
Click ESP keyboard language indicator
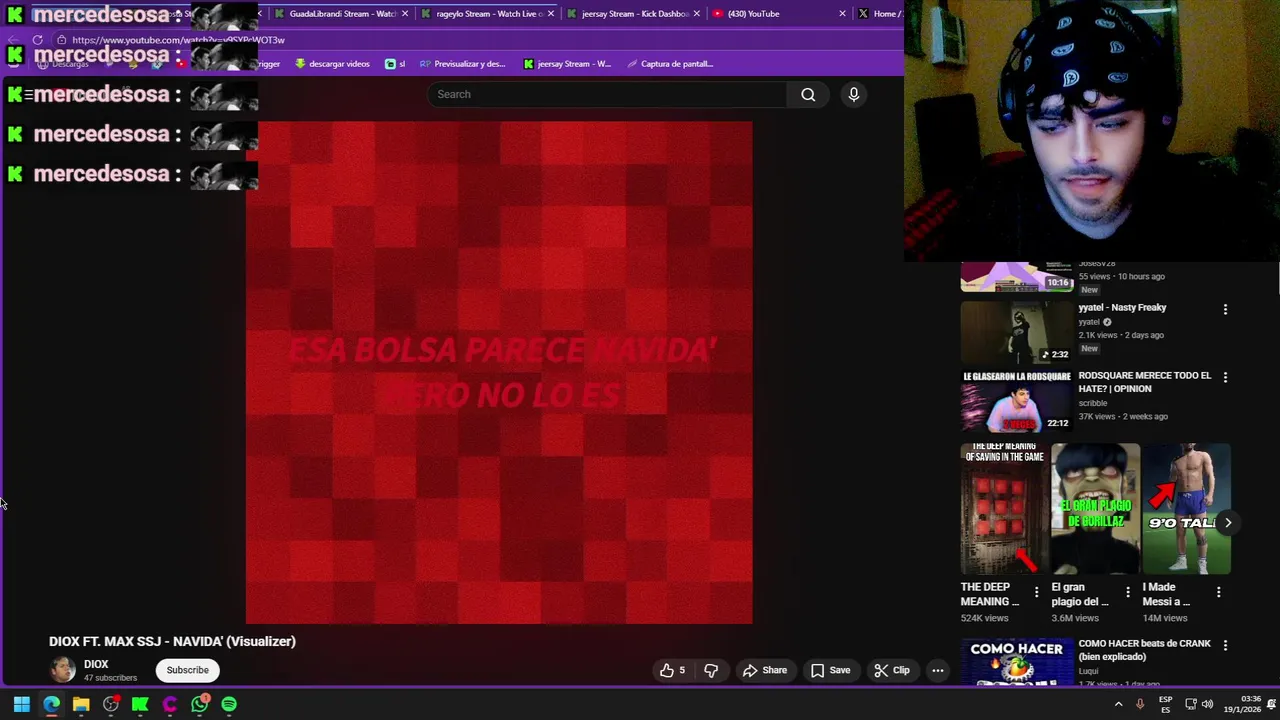coord(1165,704)
